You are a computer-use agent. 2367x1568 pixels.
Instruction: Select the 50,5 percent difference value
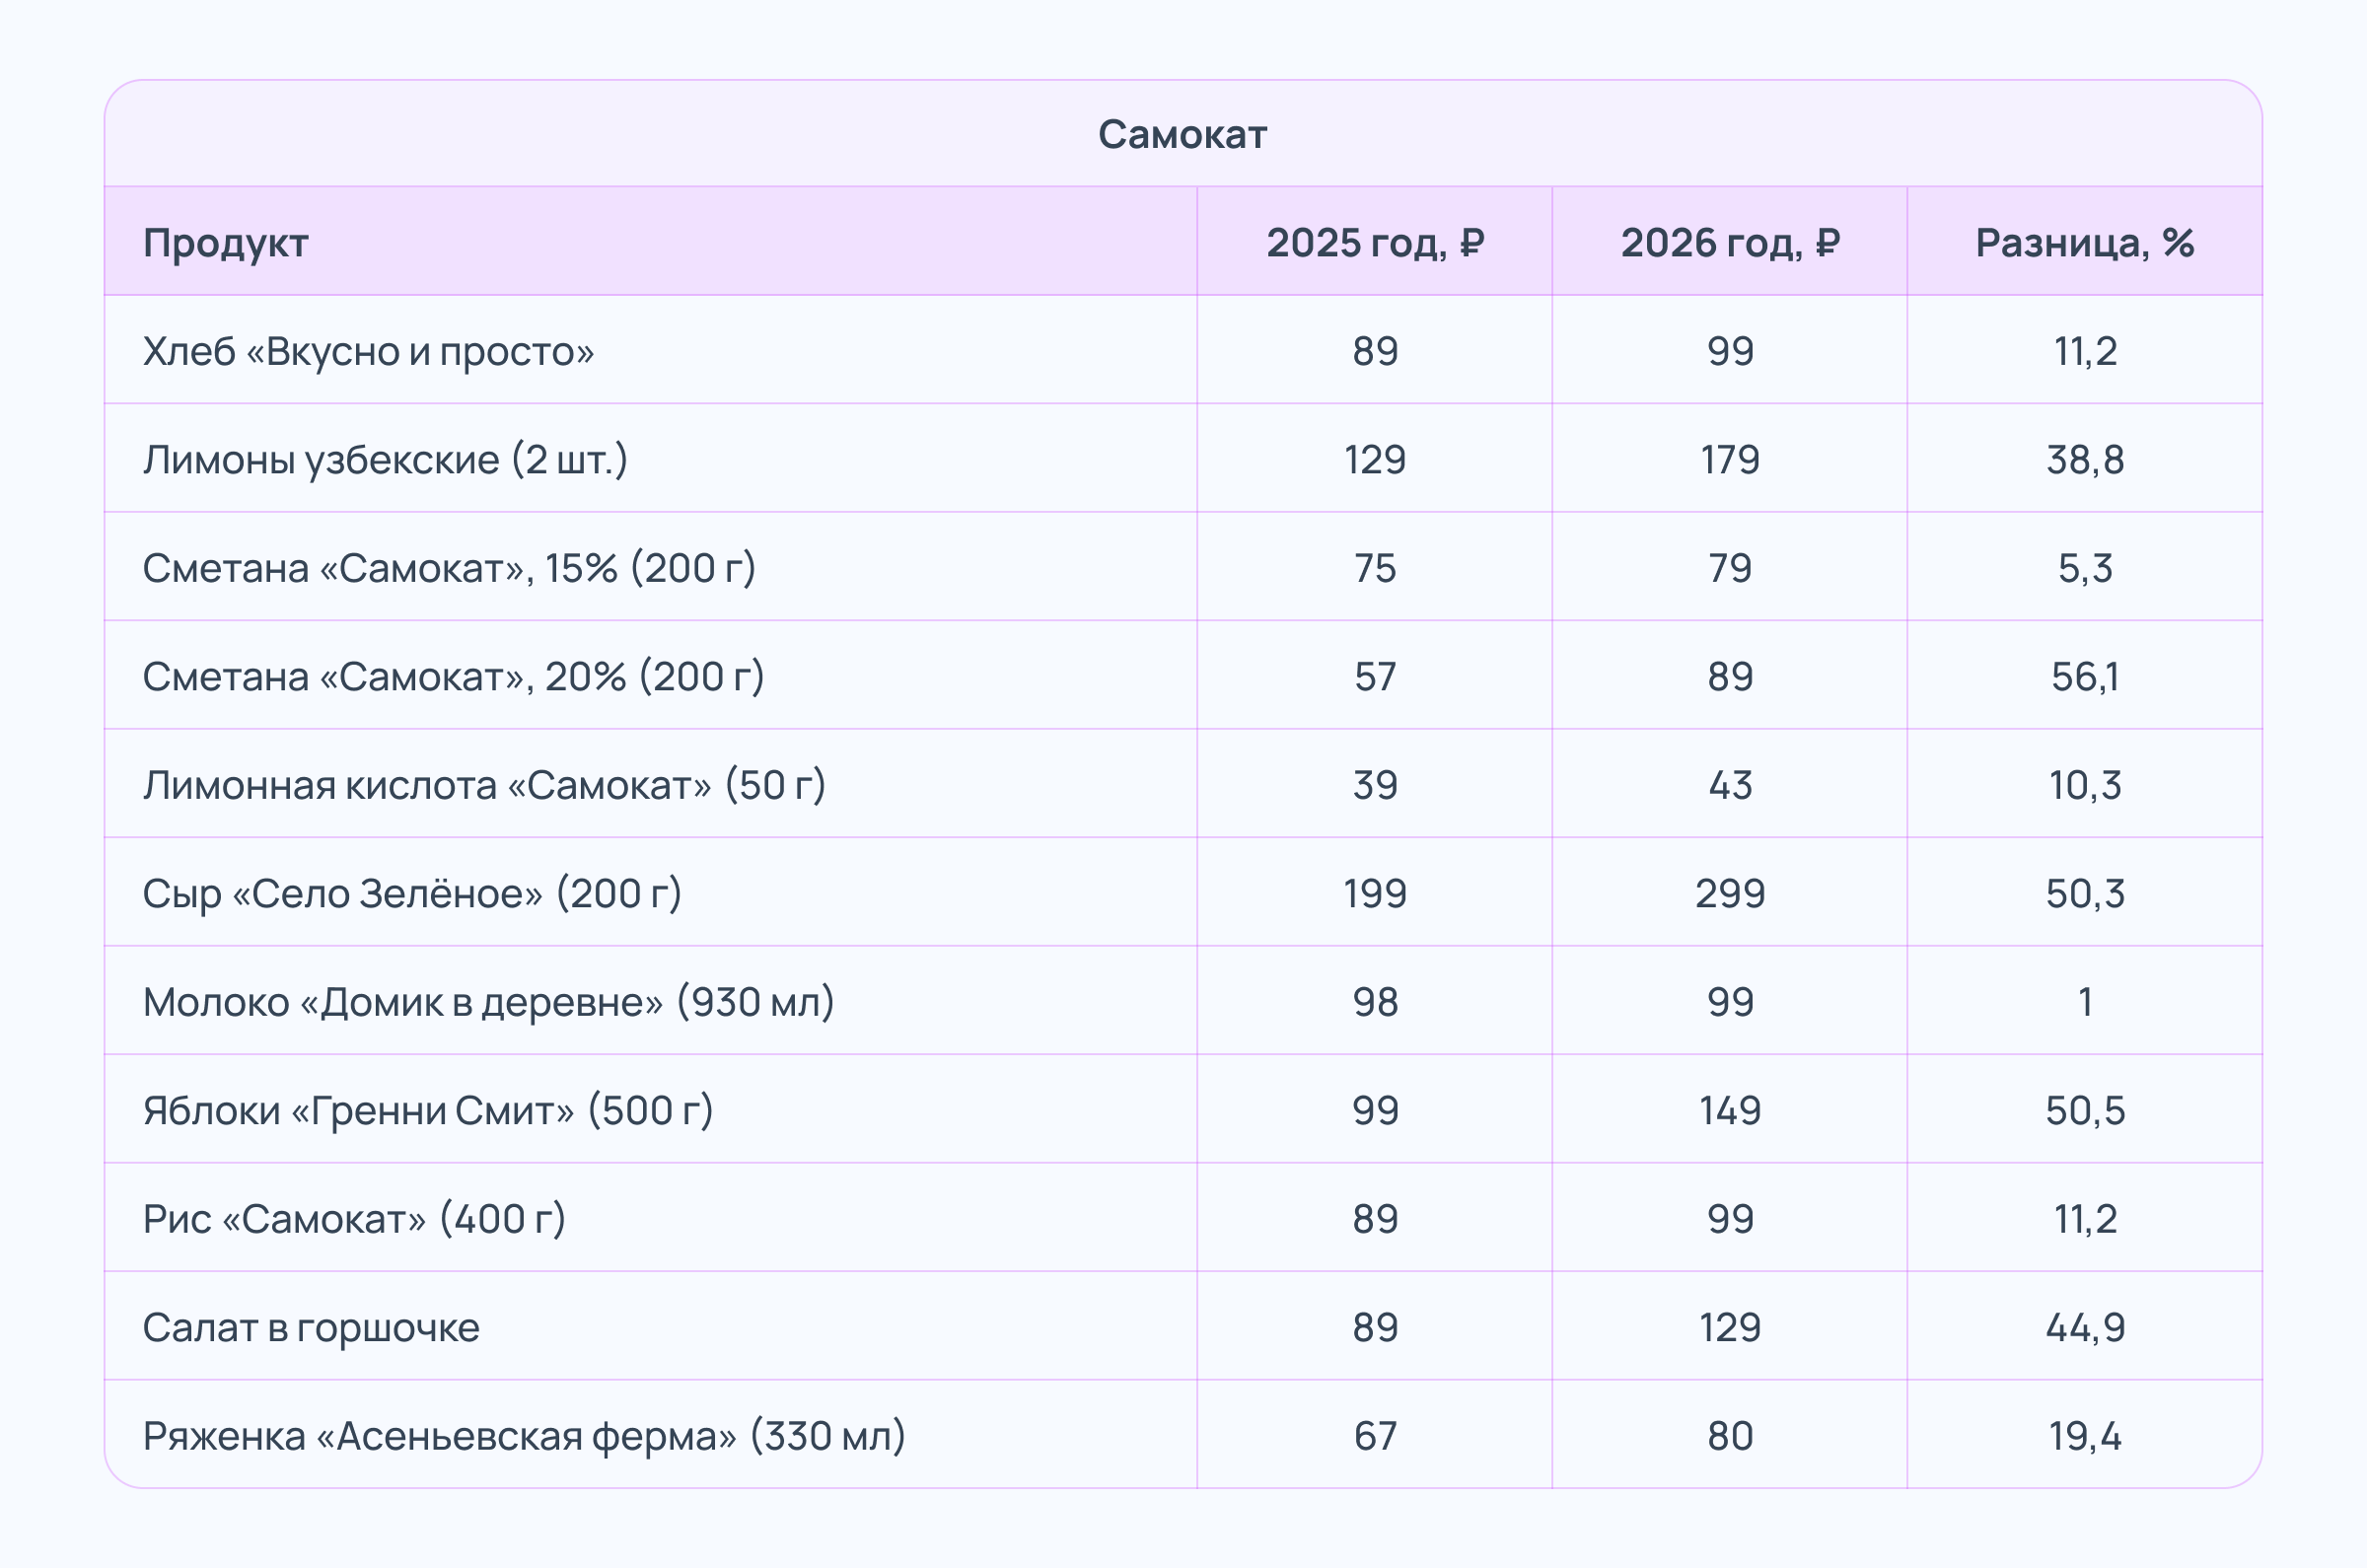click(2084, 1111)
